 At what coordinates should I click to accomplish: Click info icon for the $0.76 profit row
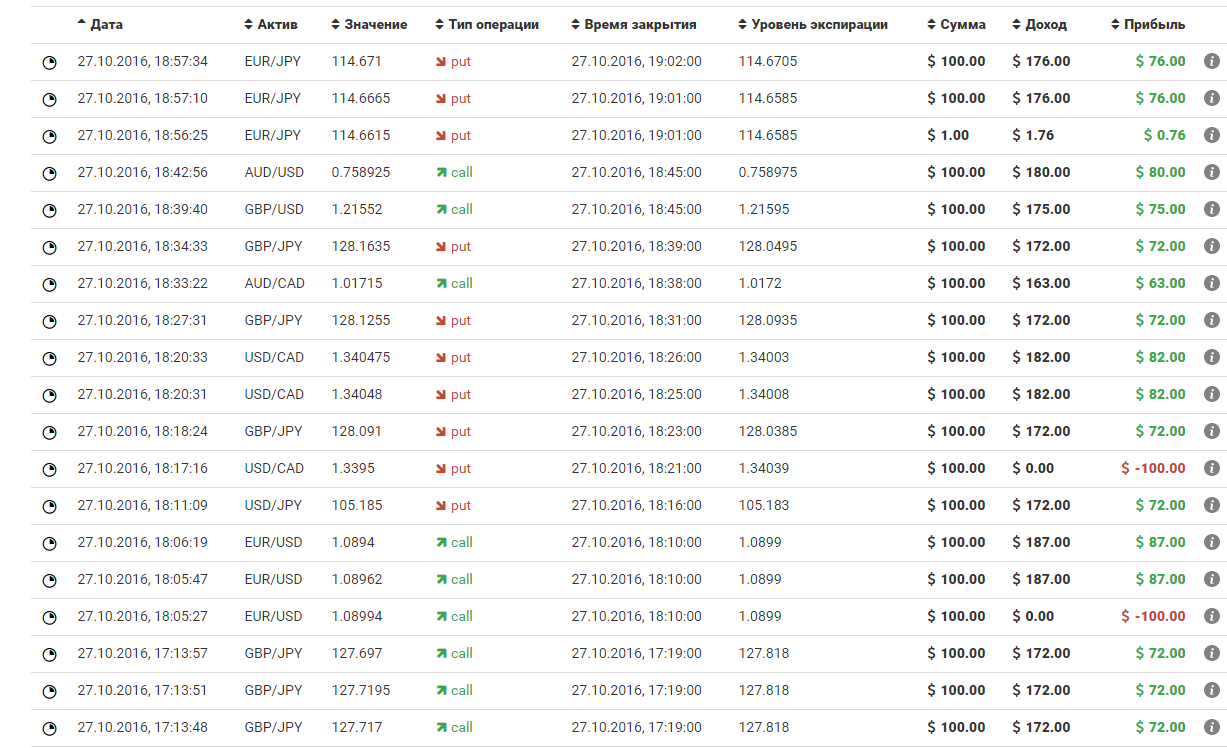1211,136
